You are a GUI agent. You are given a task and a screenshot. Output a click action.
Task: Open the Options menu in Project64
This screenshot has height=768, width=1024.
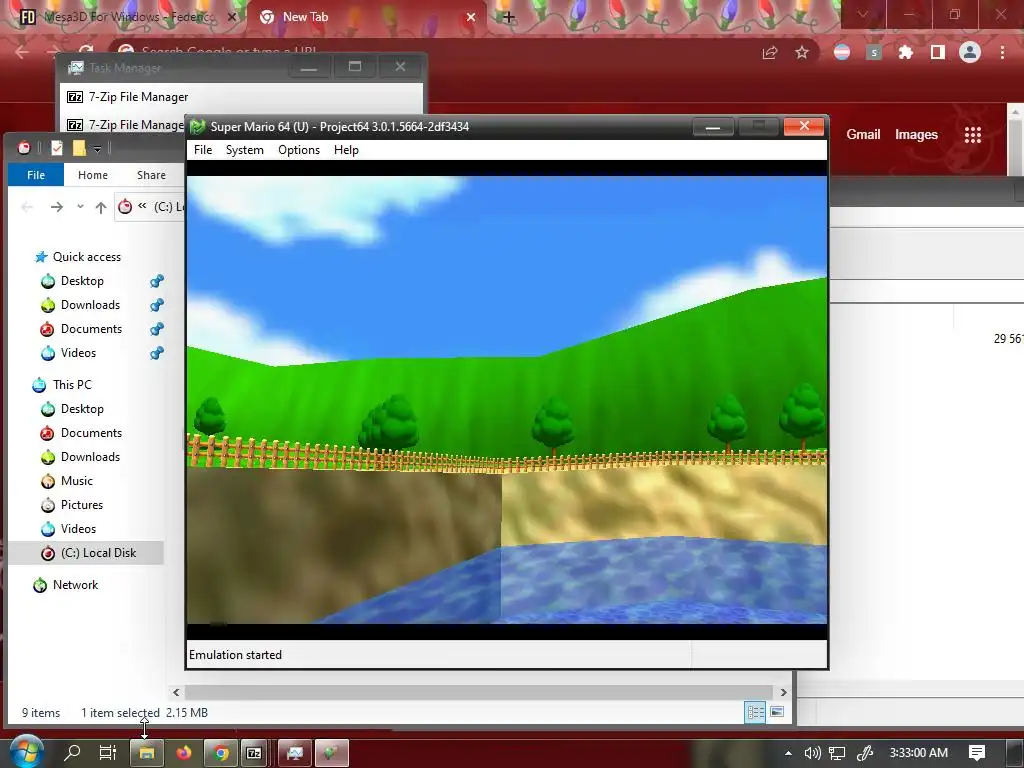pyautogui.click(x=299, y=150)
